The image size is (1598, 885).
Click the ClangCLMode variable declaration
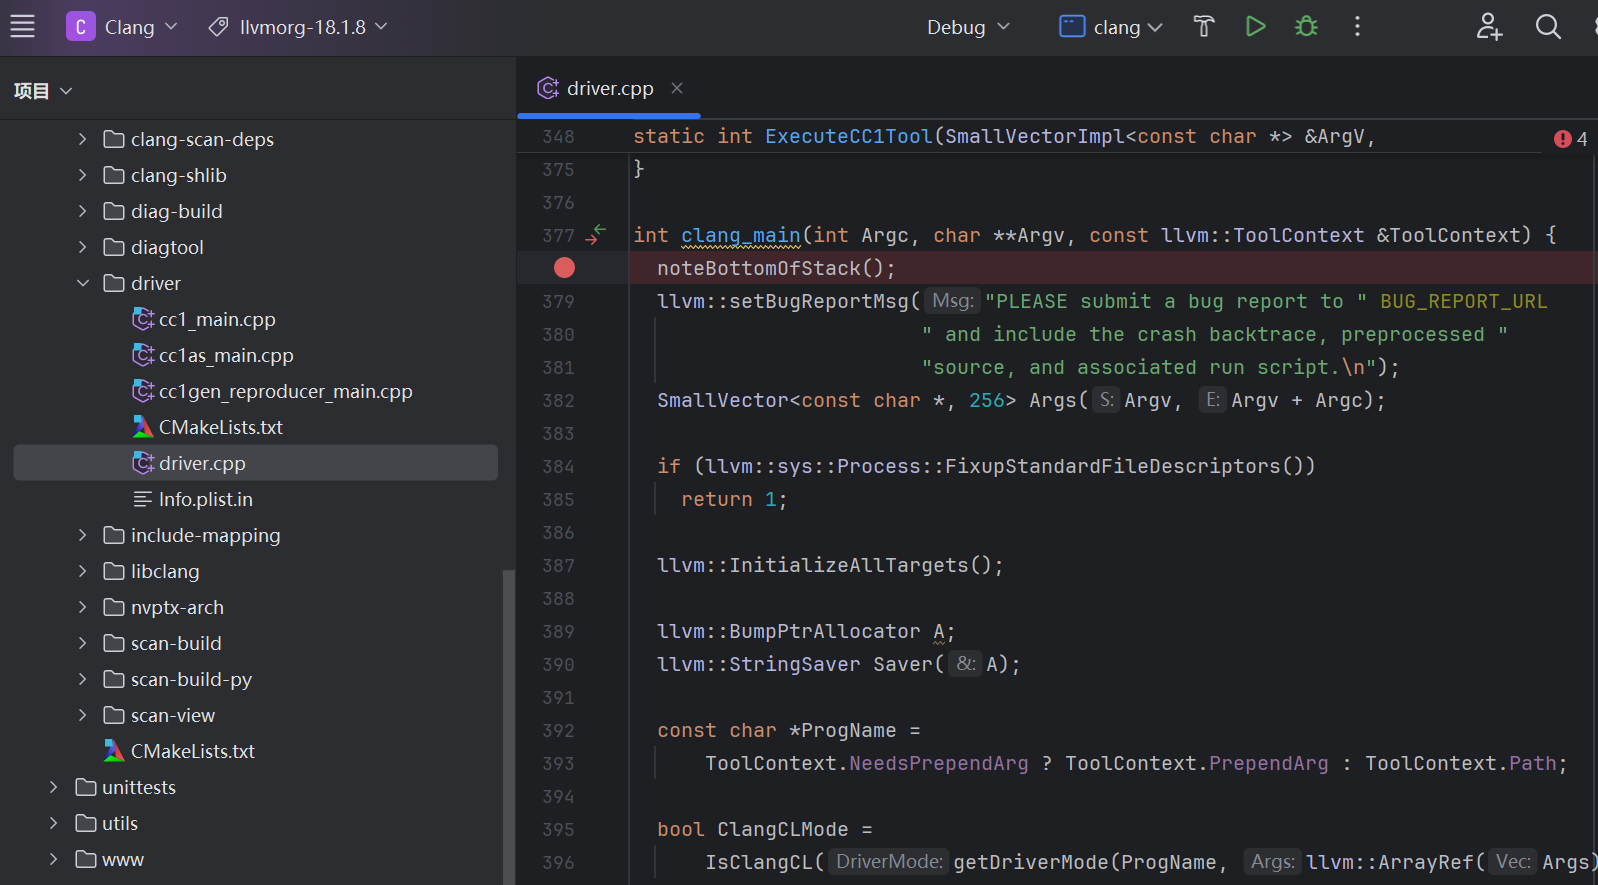point(782,829)
